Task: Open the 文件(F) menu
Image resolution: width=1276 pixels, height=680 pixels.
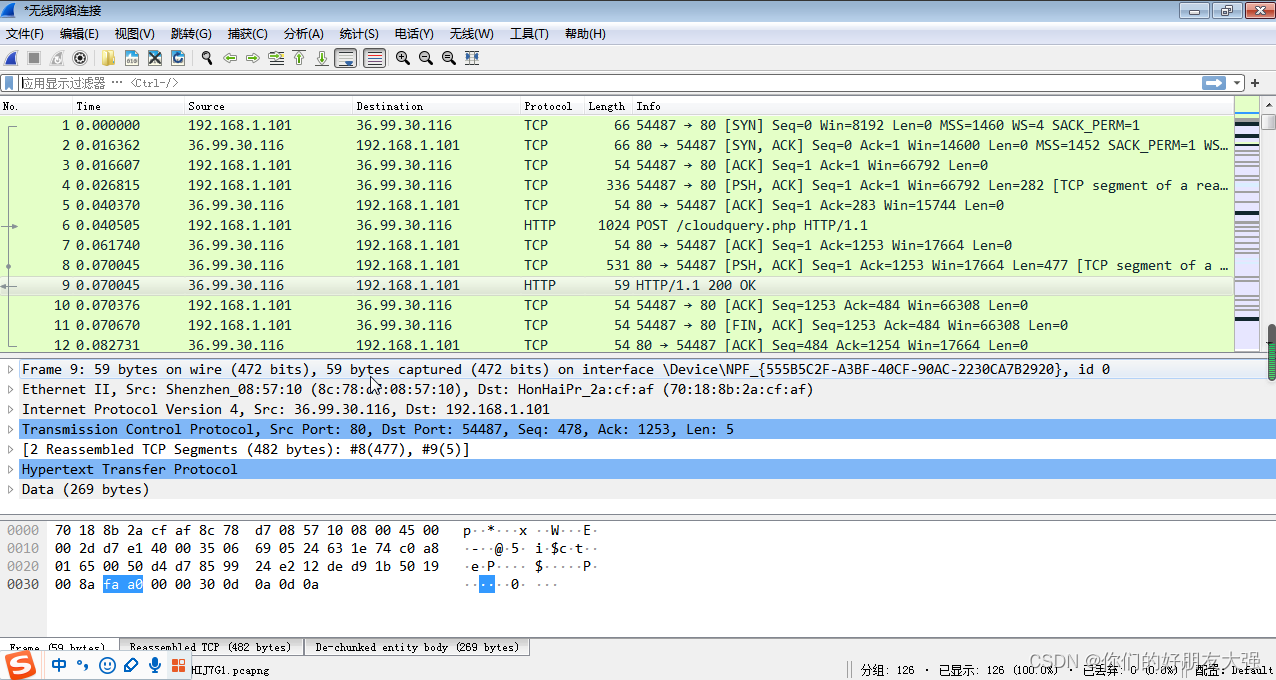Action: coord(25,34)
